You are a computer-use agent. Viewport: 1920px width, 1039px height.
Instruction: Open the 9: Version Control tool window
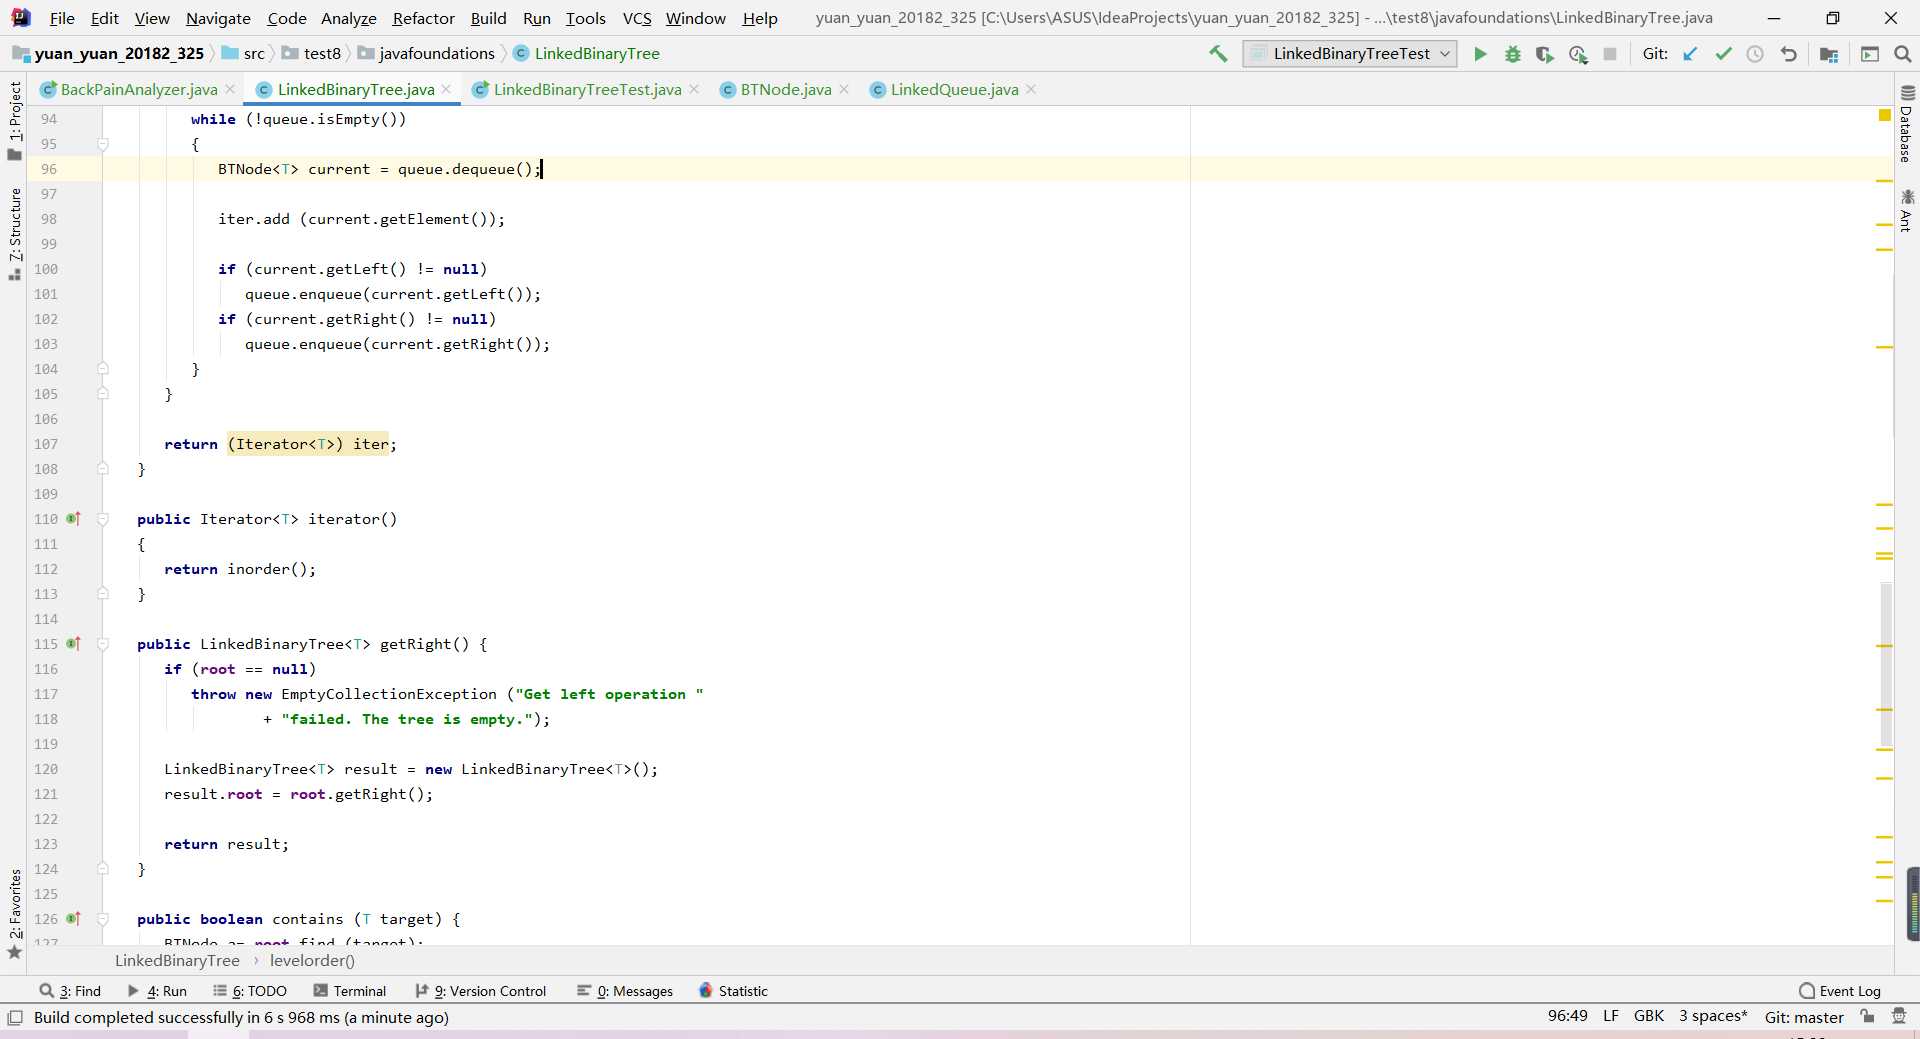tap(481, 991)
